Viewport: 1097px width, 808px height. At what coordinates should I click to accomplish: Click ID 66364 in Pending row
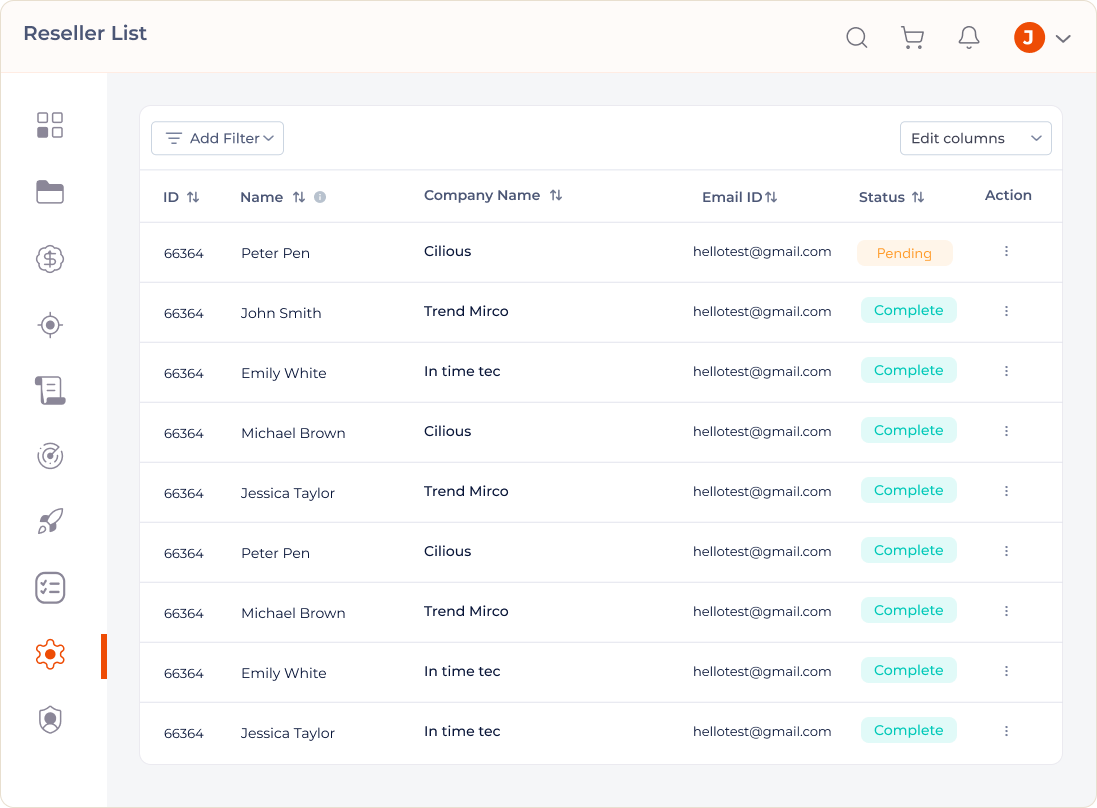tap(183, 253)
